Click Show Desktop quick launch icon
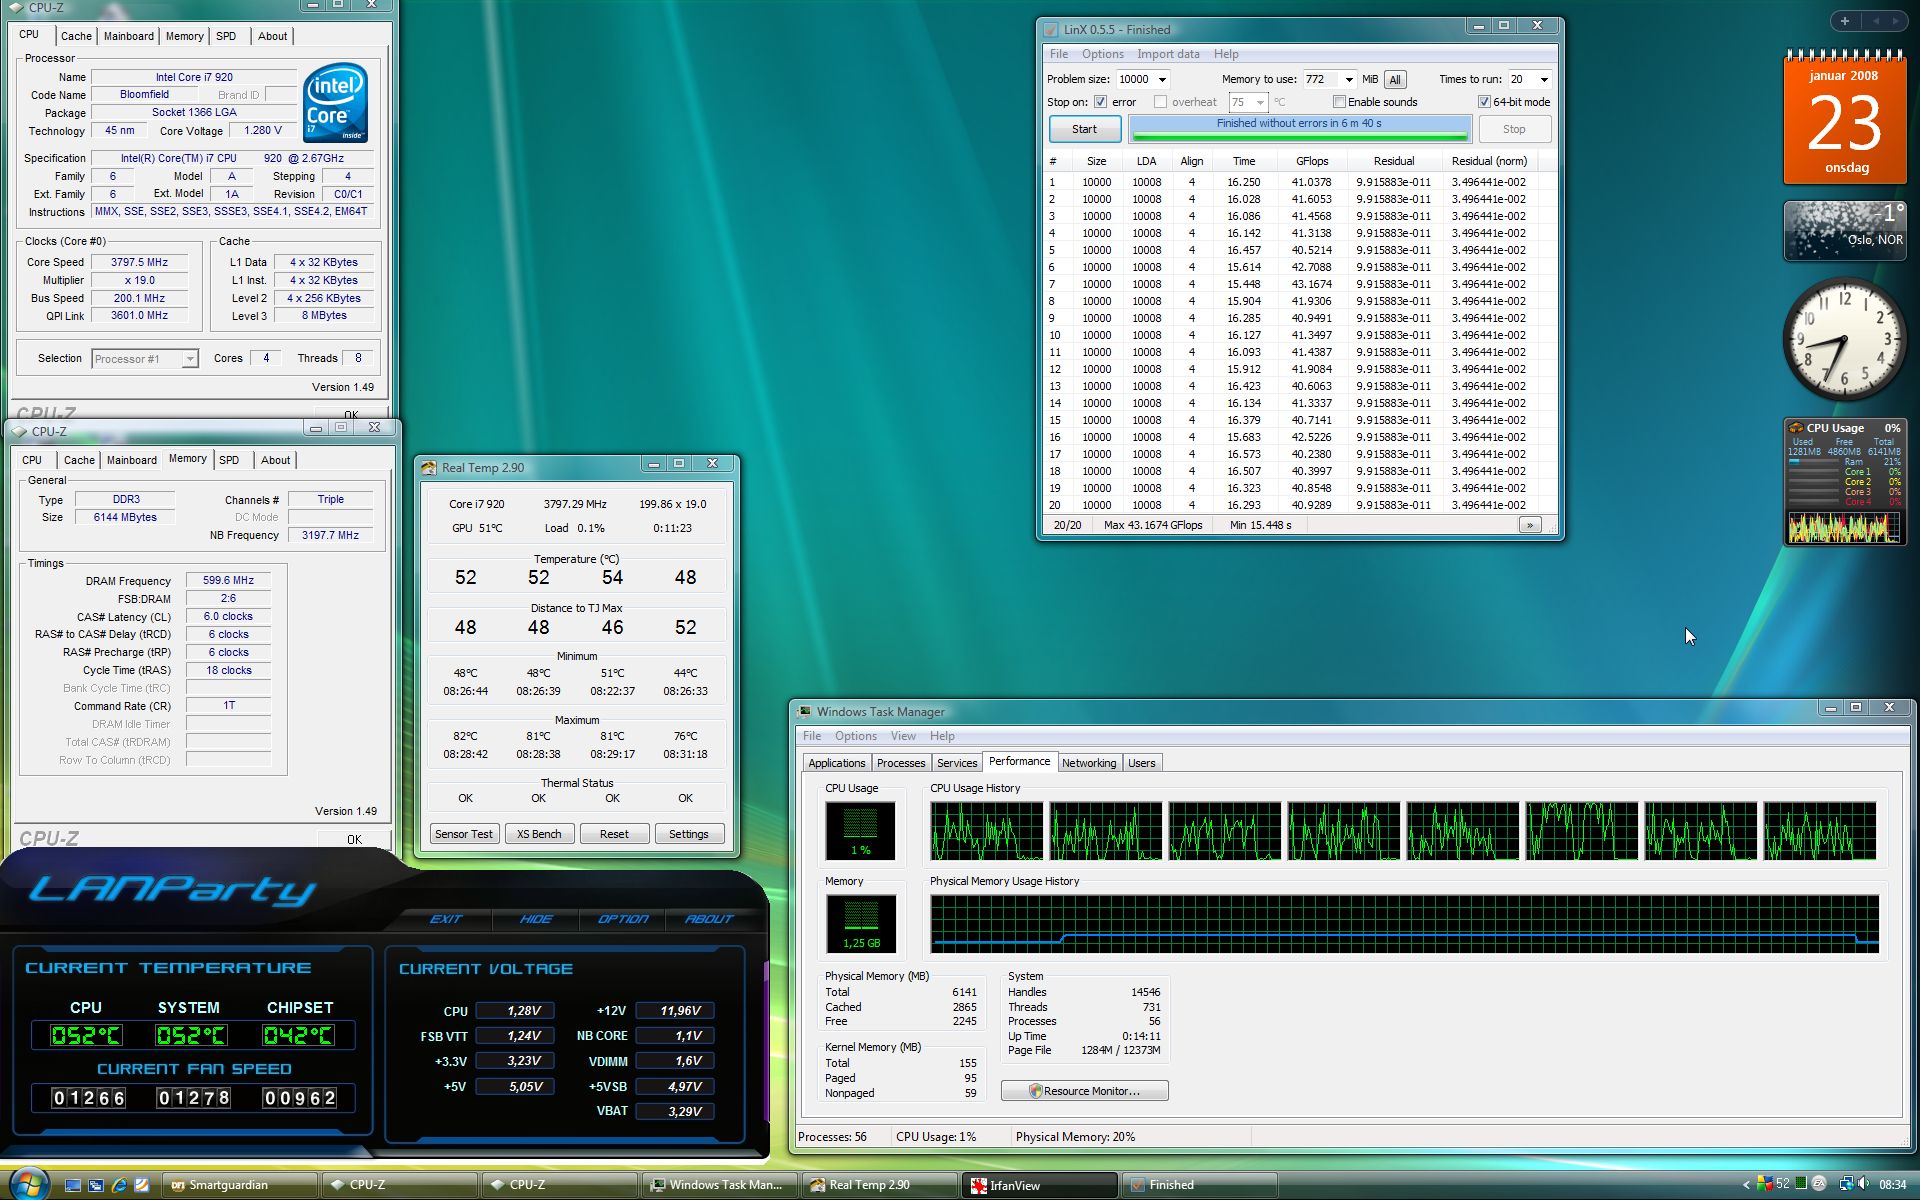 pos(73,1185)
